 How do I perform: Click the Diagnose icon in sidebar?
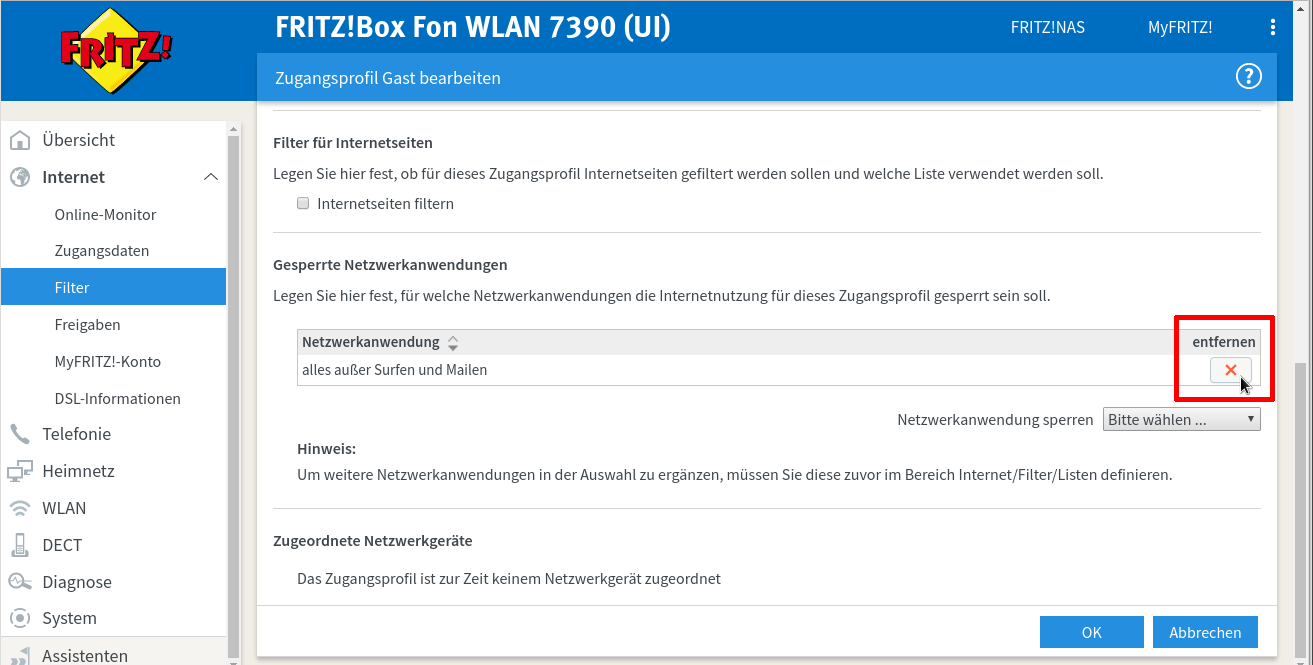point(20,582)
